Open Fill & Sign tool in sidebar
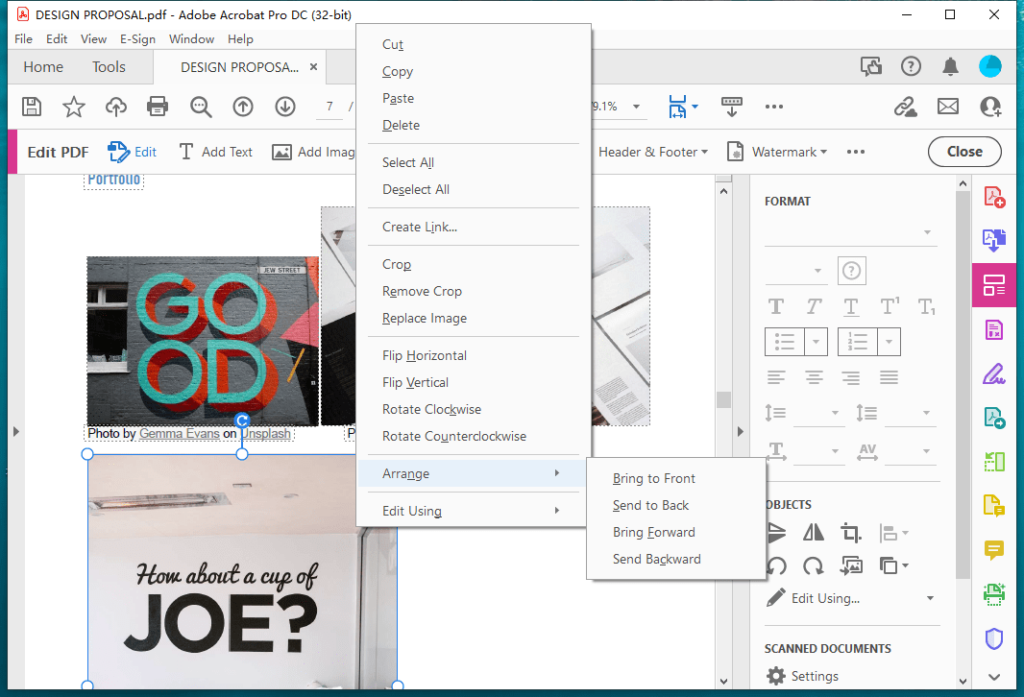Image resolution: width=1024 pixels, height=697 pixels. click(x=994, y=374)
